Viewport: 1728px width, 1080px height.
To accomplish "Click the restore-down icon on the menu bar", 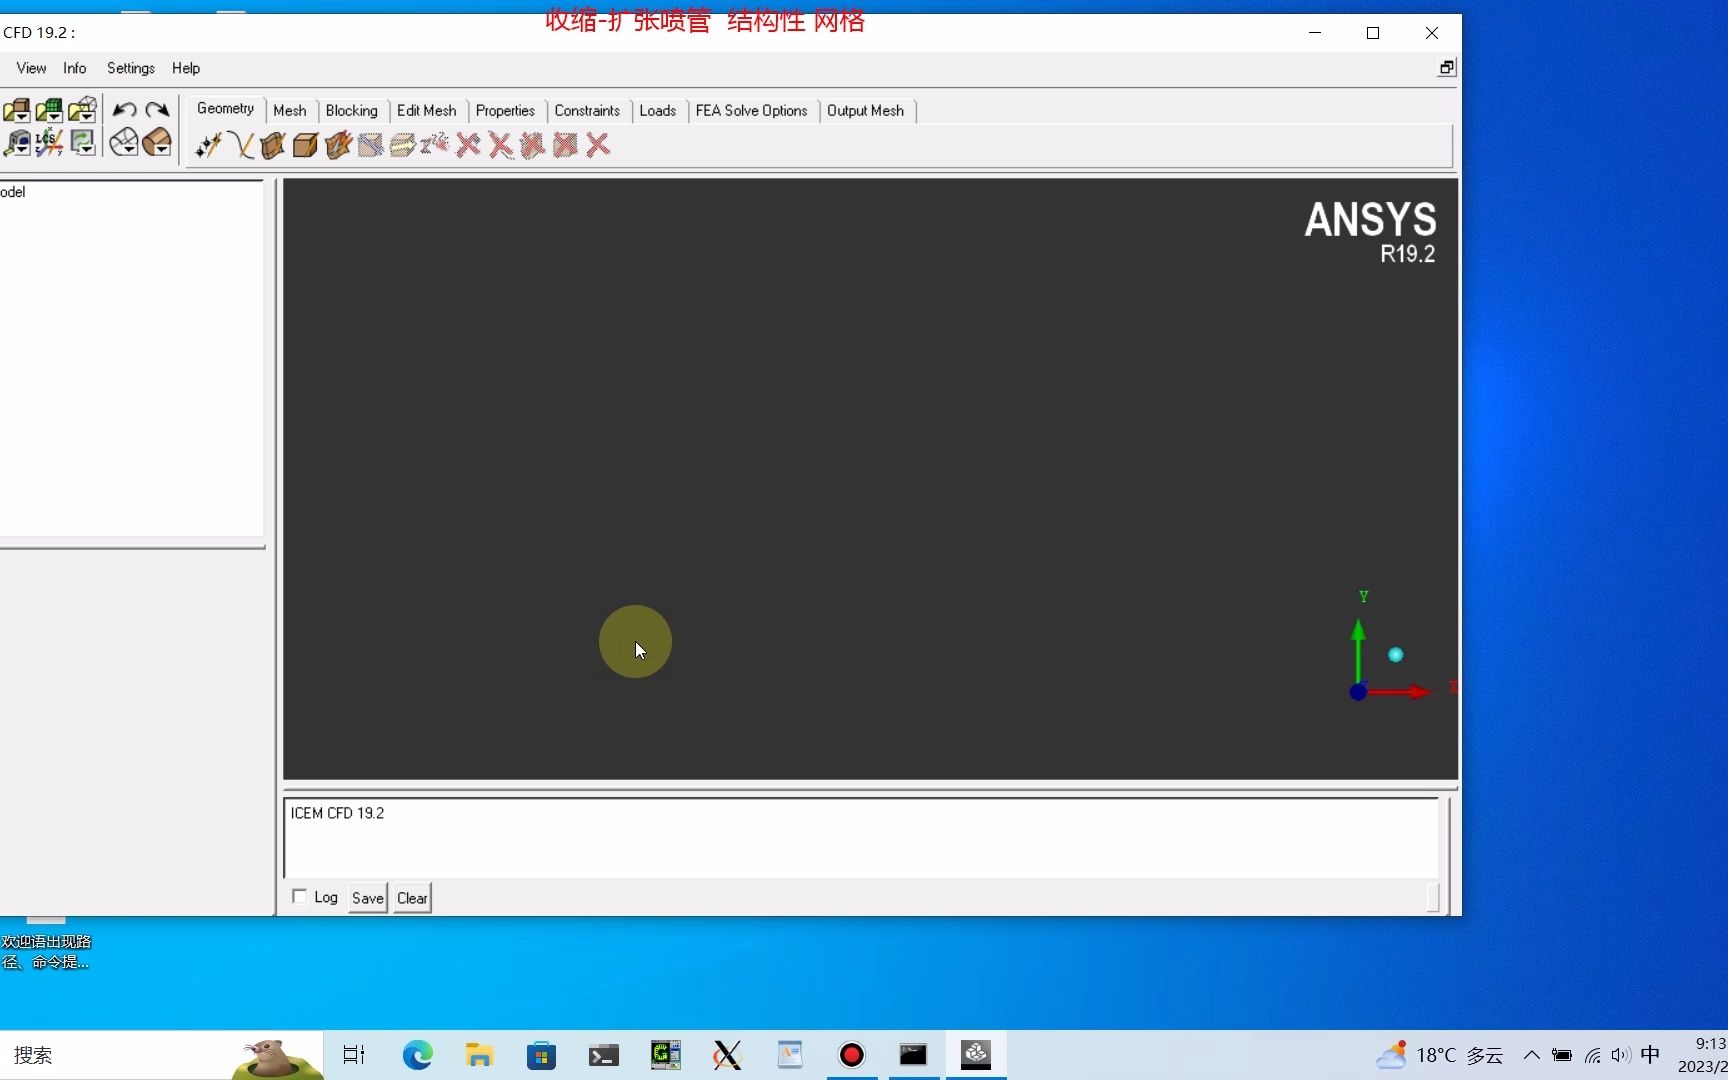I will [1446, 68].
